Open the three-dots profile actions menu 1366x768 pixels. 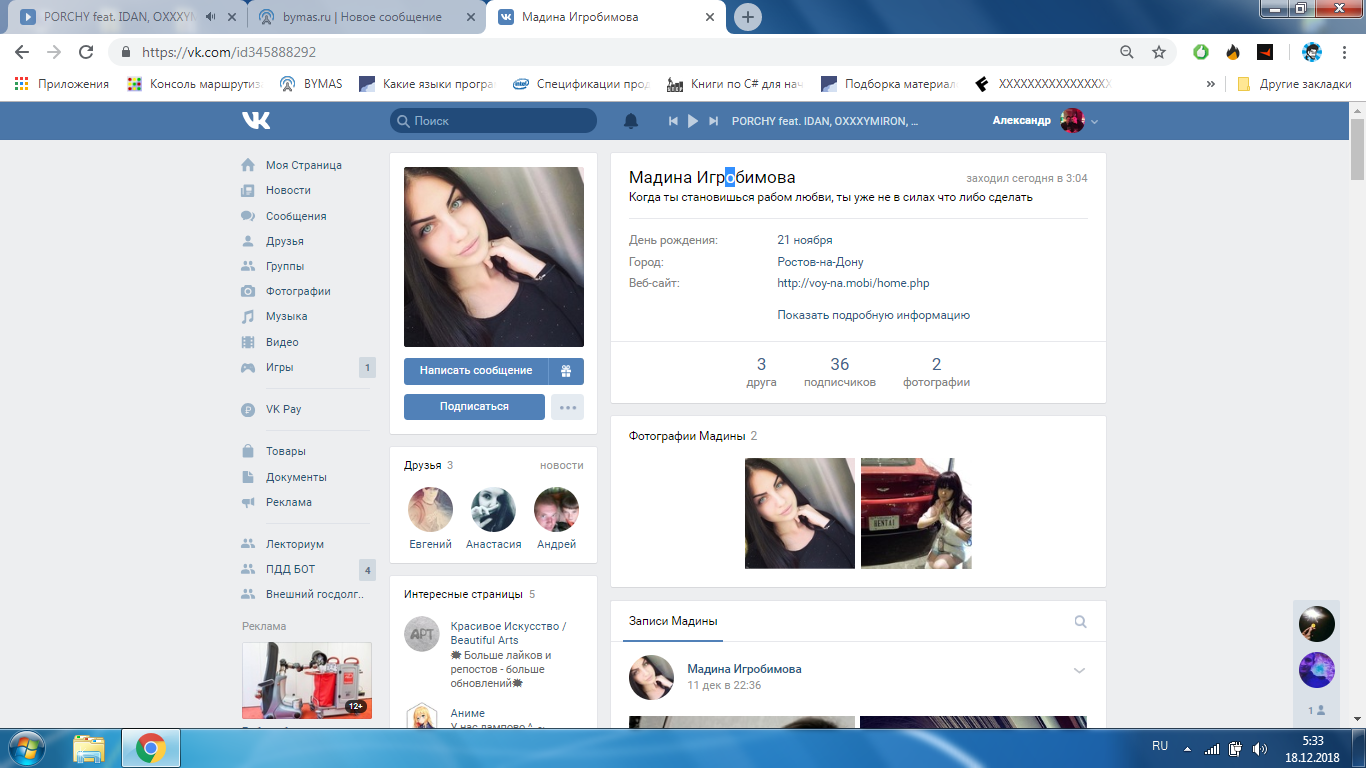pyautogui.click(x=567, y=407)
